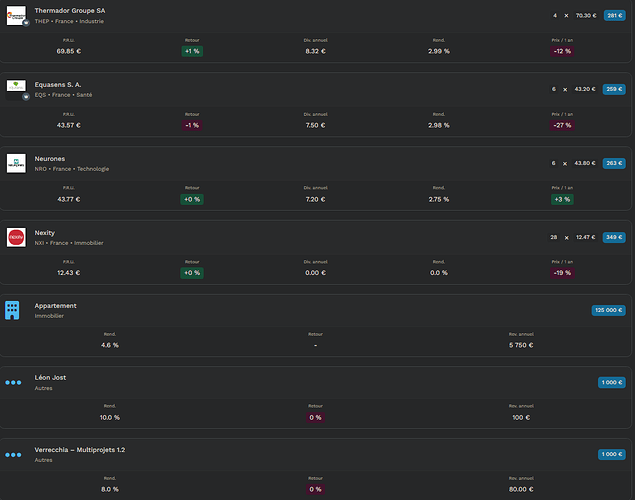Click Verrecchia's annual income 80.00 €
This screenshot has height=500, width=635.
521,489
